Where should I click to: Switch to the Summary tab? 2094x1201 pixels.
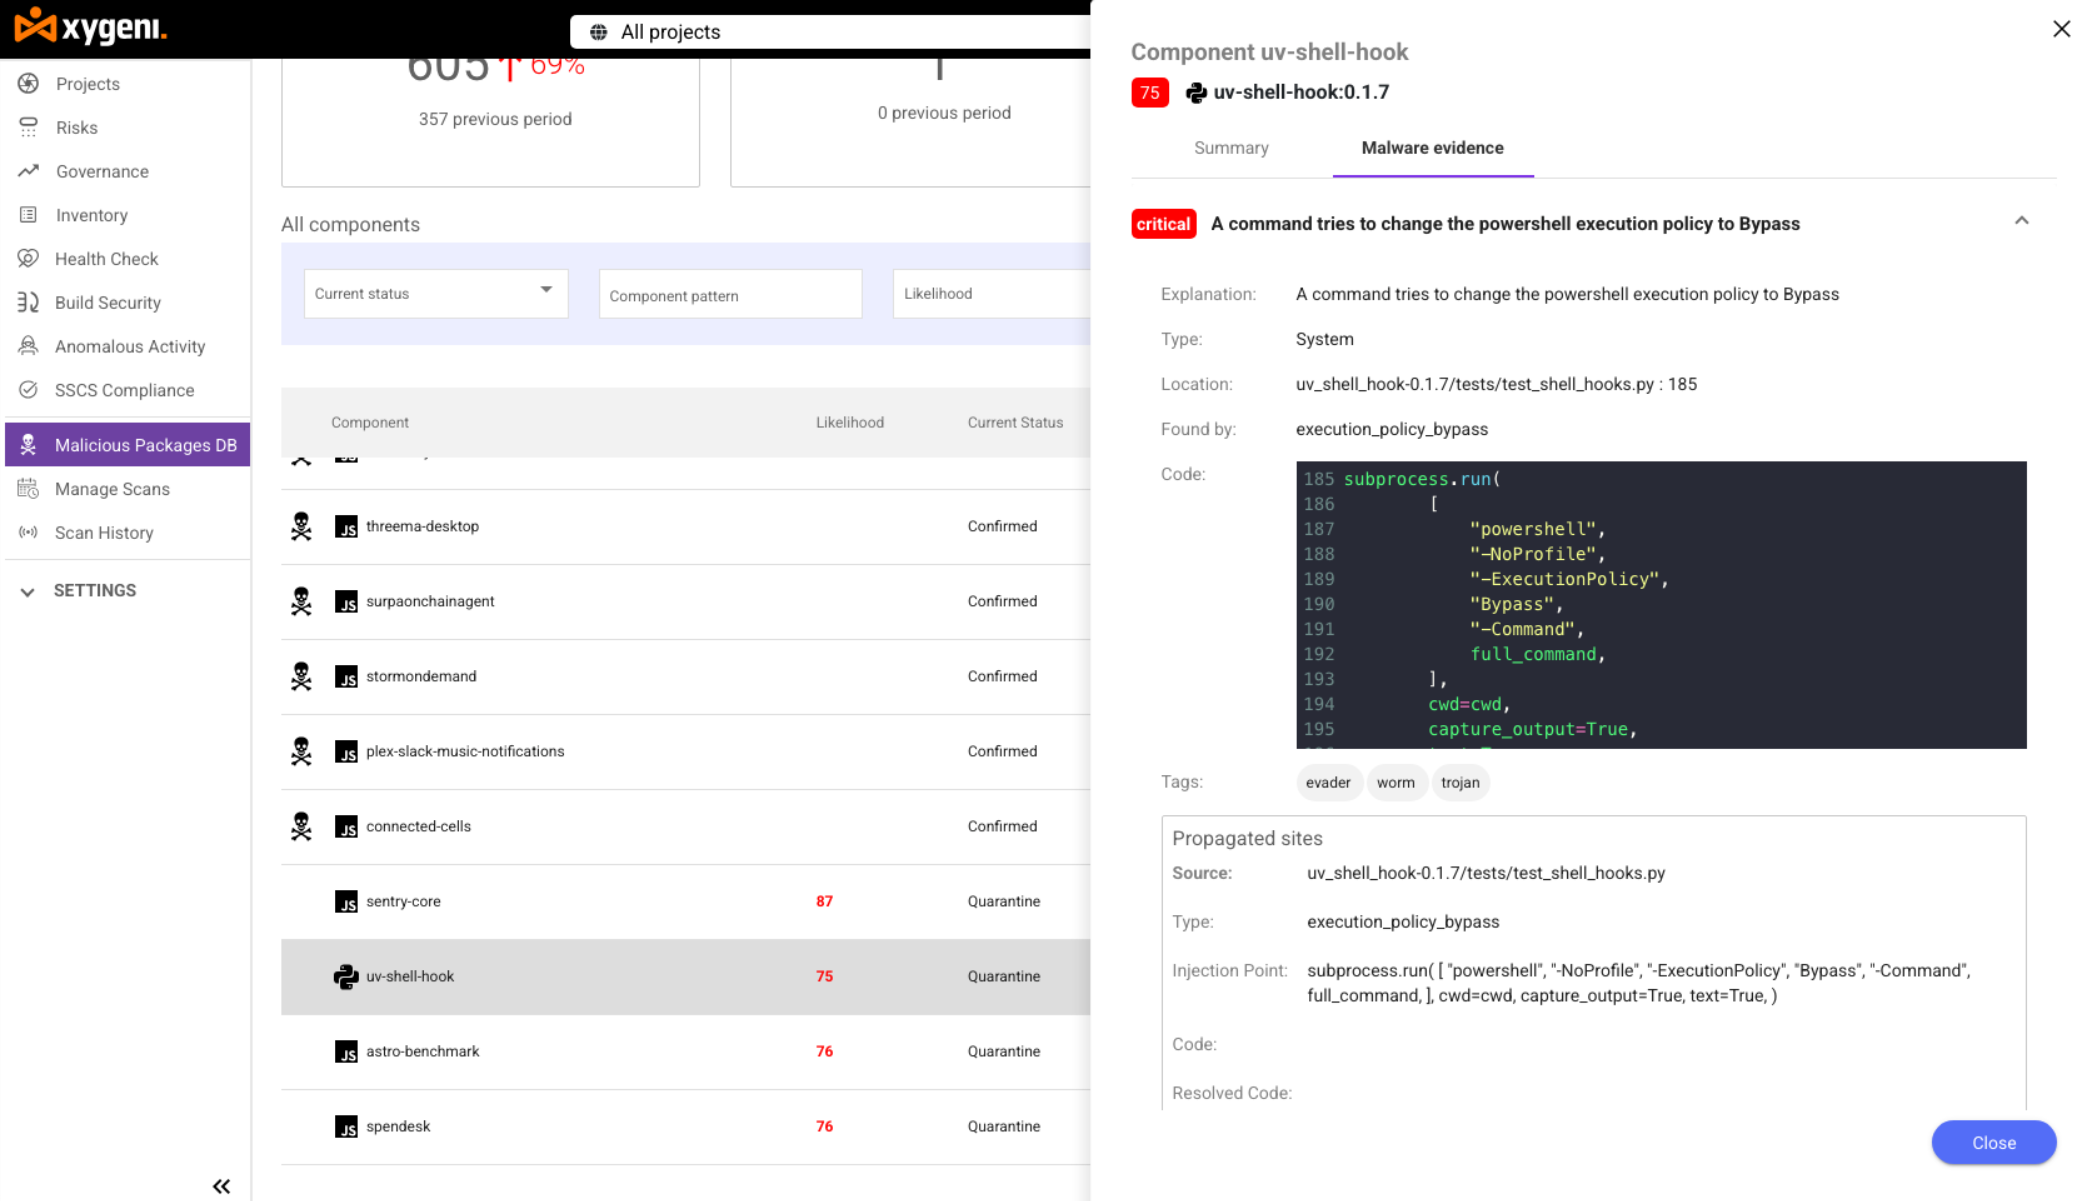click(x=1230, y=148)
